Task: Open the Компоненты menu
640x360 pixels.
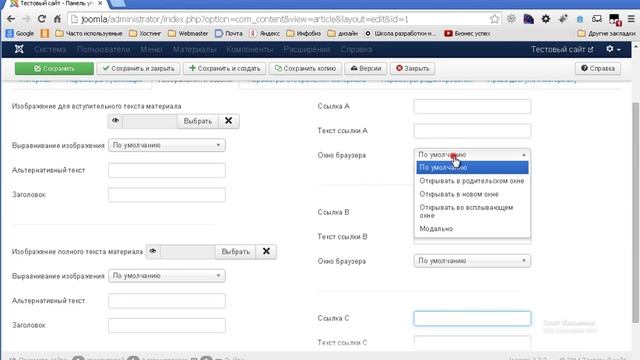Action: [x=249, y=49]
